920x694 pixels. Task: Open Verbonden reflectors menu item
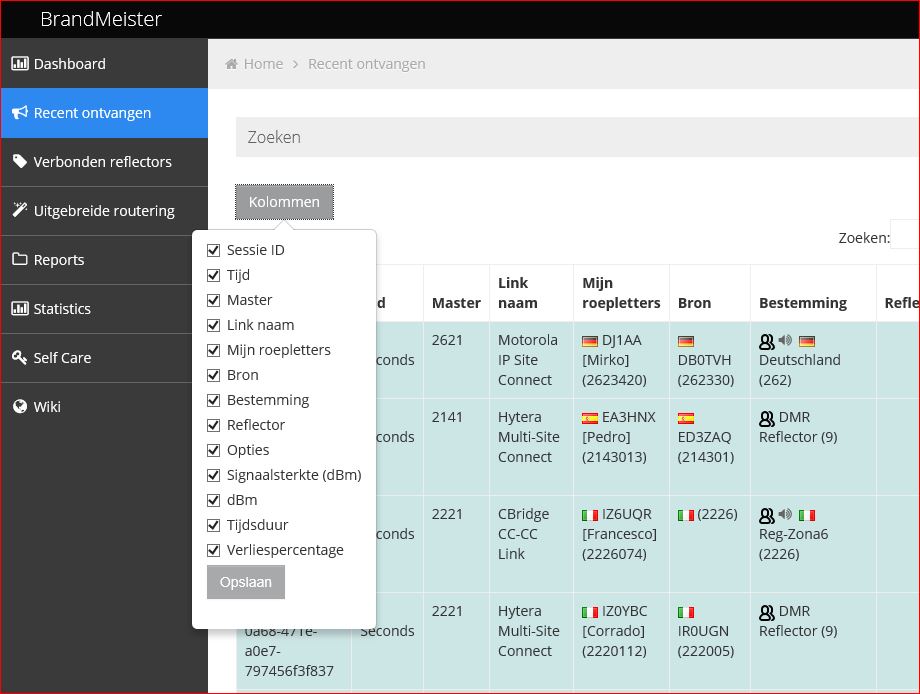pyautogui.click(x=104, y=162)
